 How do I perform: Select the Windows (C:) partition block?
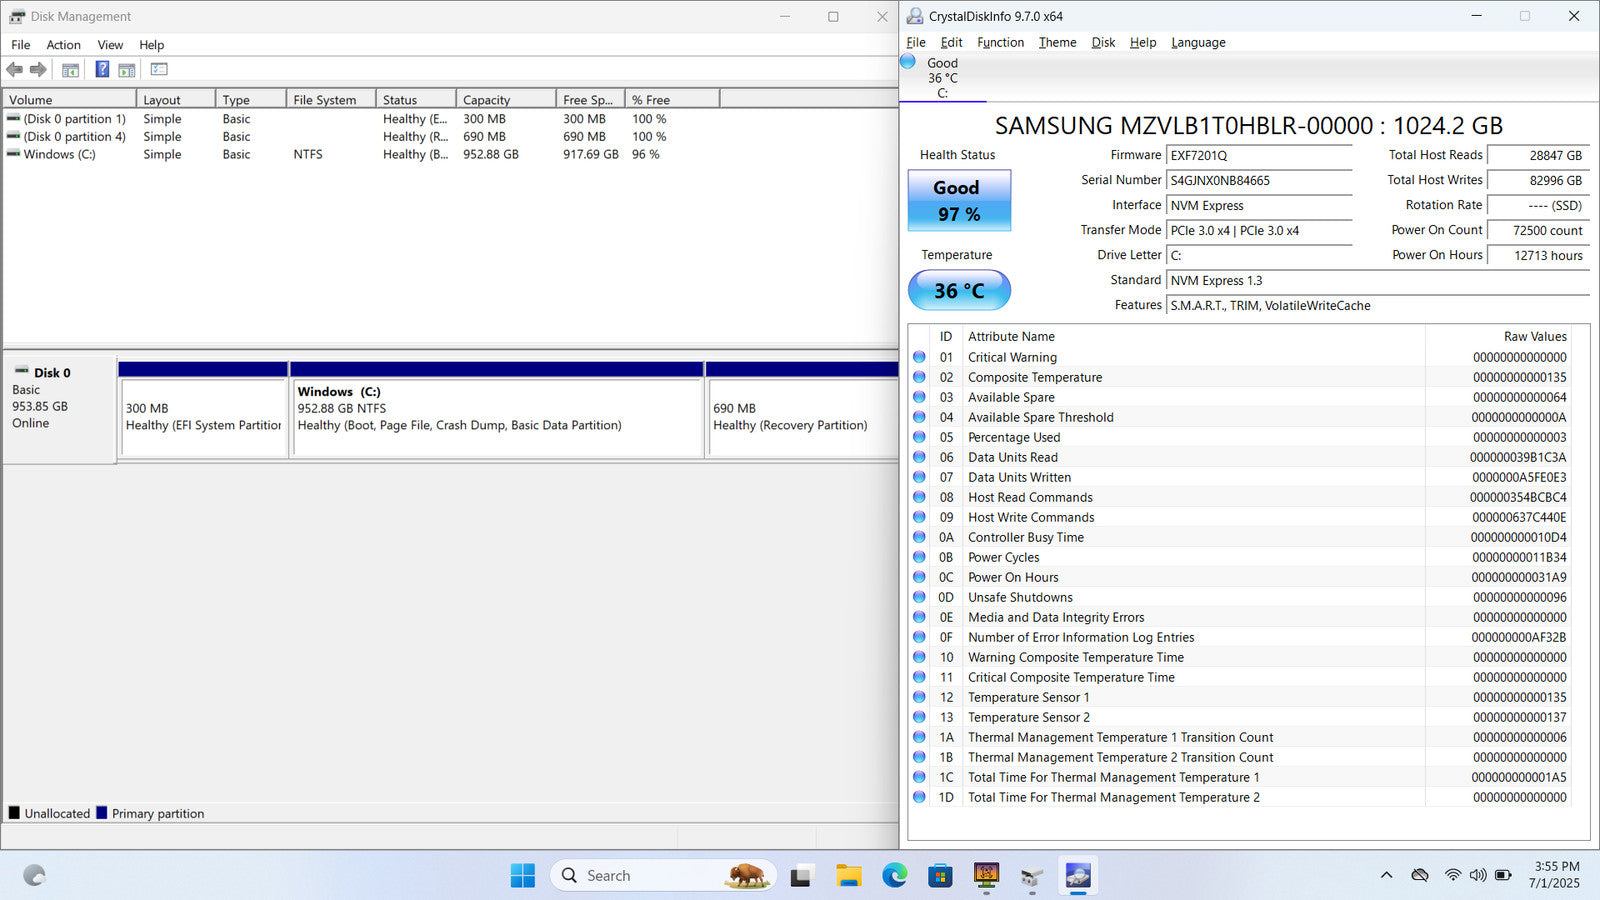(x=496, y=418)
